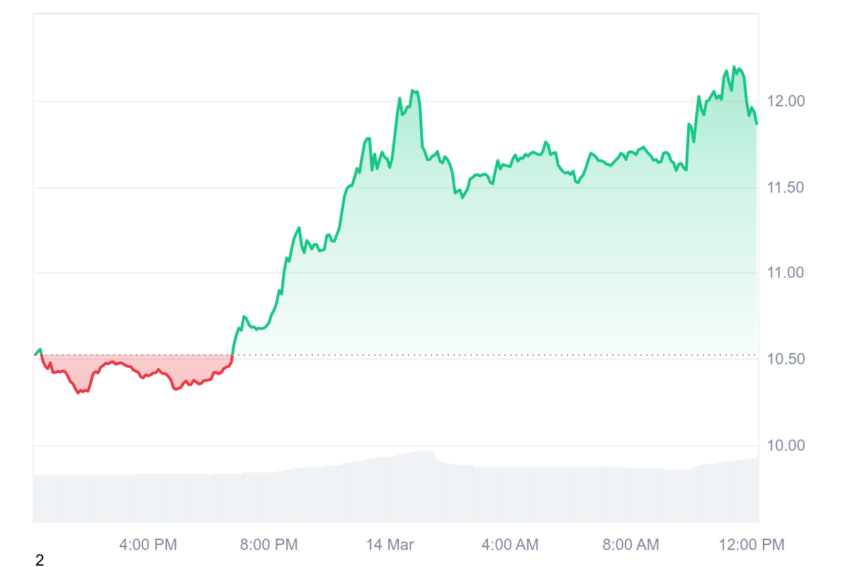The image size is (850, 567).
Task: Click the lowest dip in the red line
Action: (79, 392)
